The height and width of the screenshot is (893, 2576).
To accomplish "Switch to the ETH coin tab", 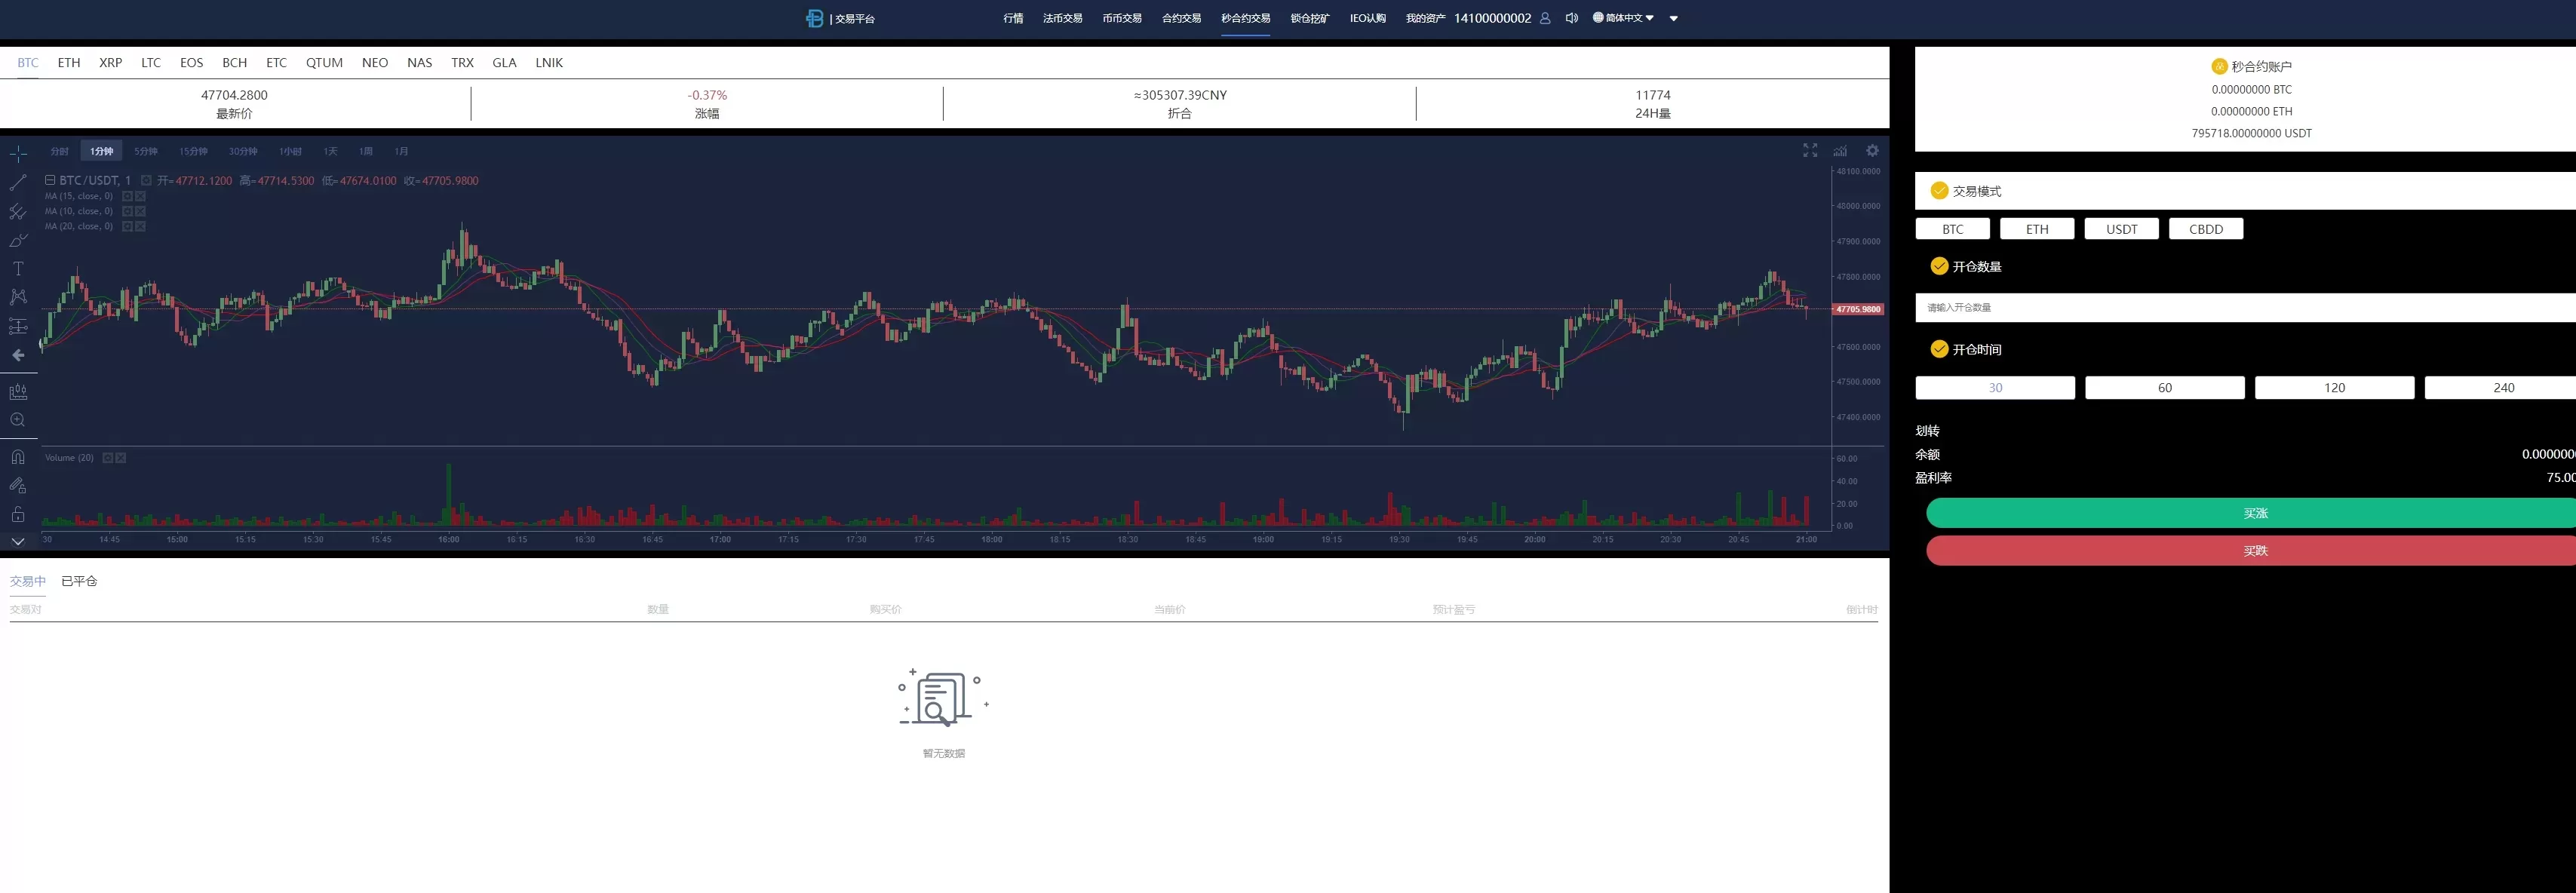I will point(69,62).
